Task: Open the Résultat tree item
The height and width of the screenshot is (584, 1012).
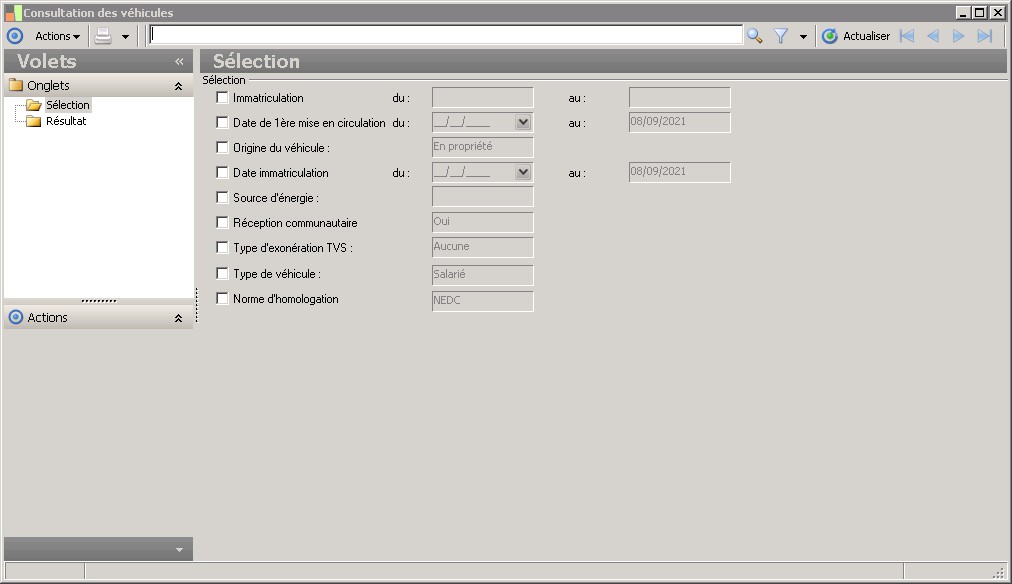Action: pyautogui.click(x=66, y=121)
